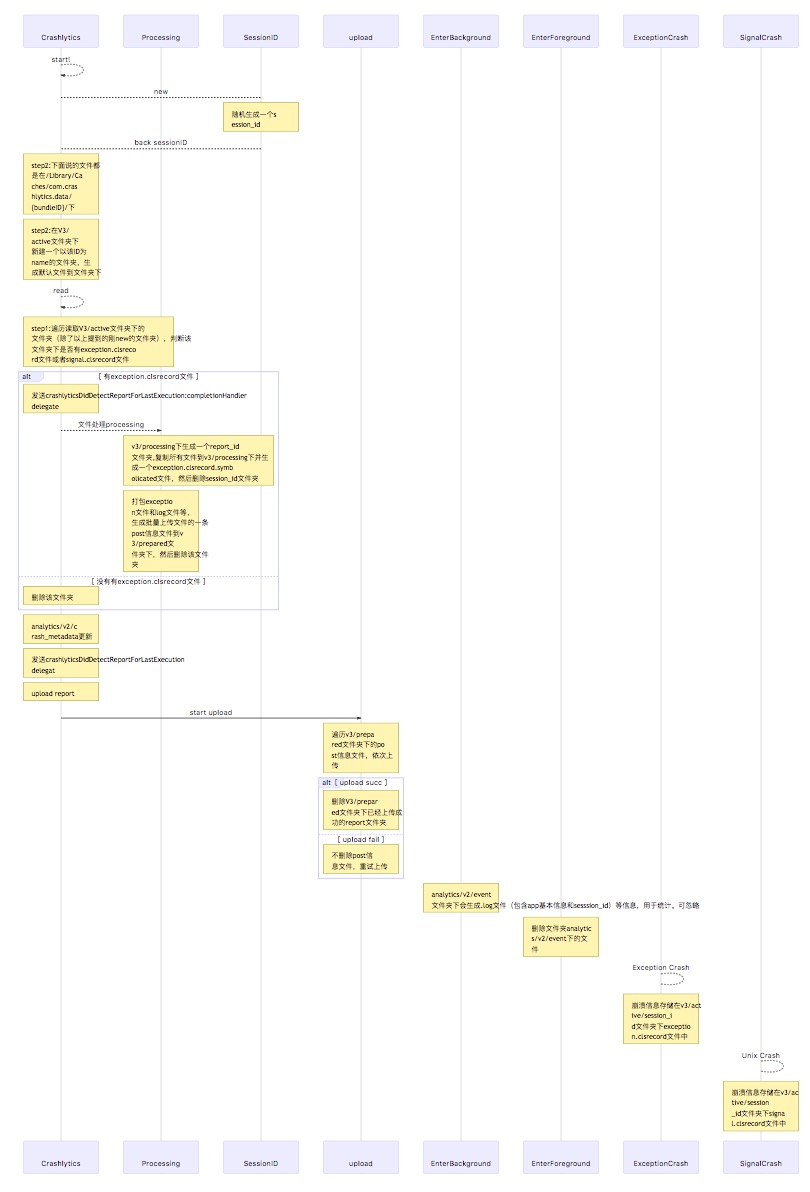Click the 'back sessionID' message label
Viewport: 810px width, 1192px height.
coord(161,142)
